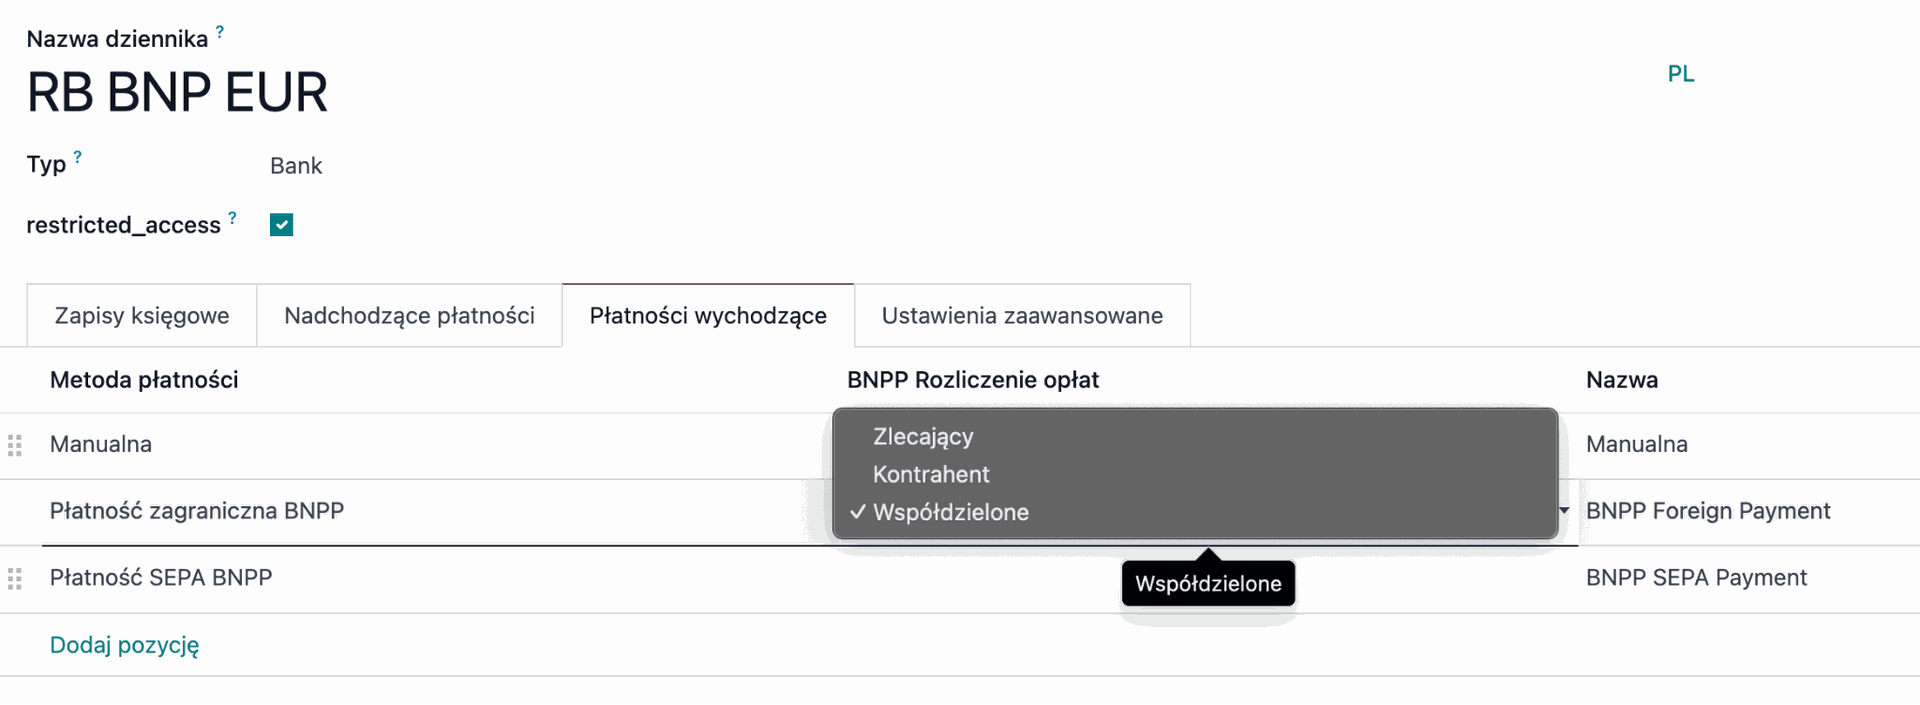Click the Płatność zagraniczna BNPP method cell
The width and height of the screenshot is (1920, 705).
point(197,511)
